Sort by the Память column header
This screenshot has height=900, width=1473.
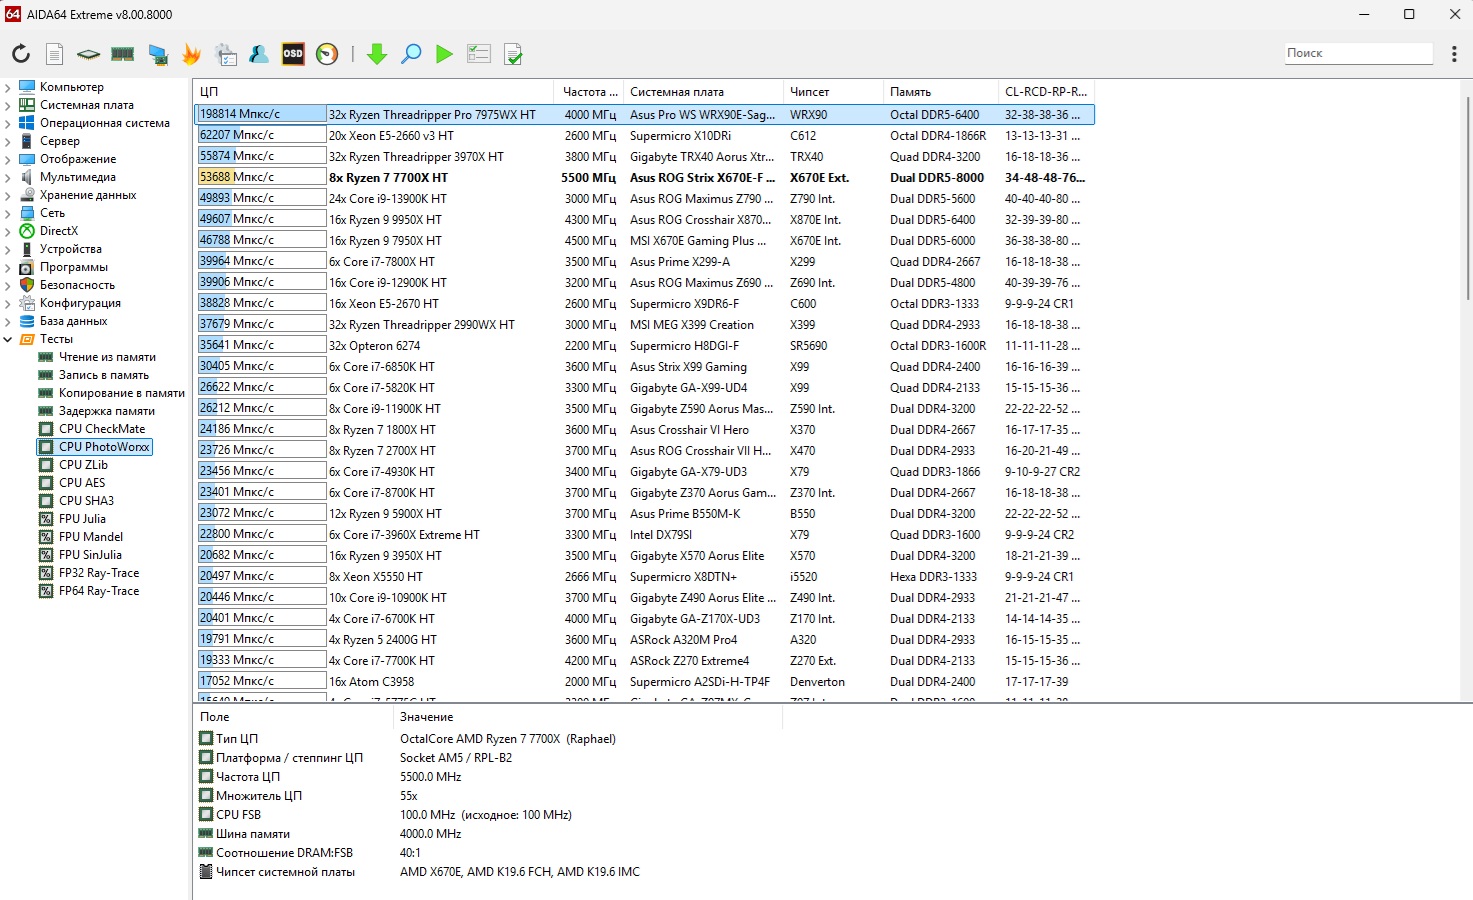point(941,92)
